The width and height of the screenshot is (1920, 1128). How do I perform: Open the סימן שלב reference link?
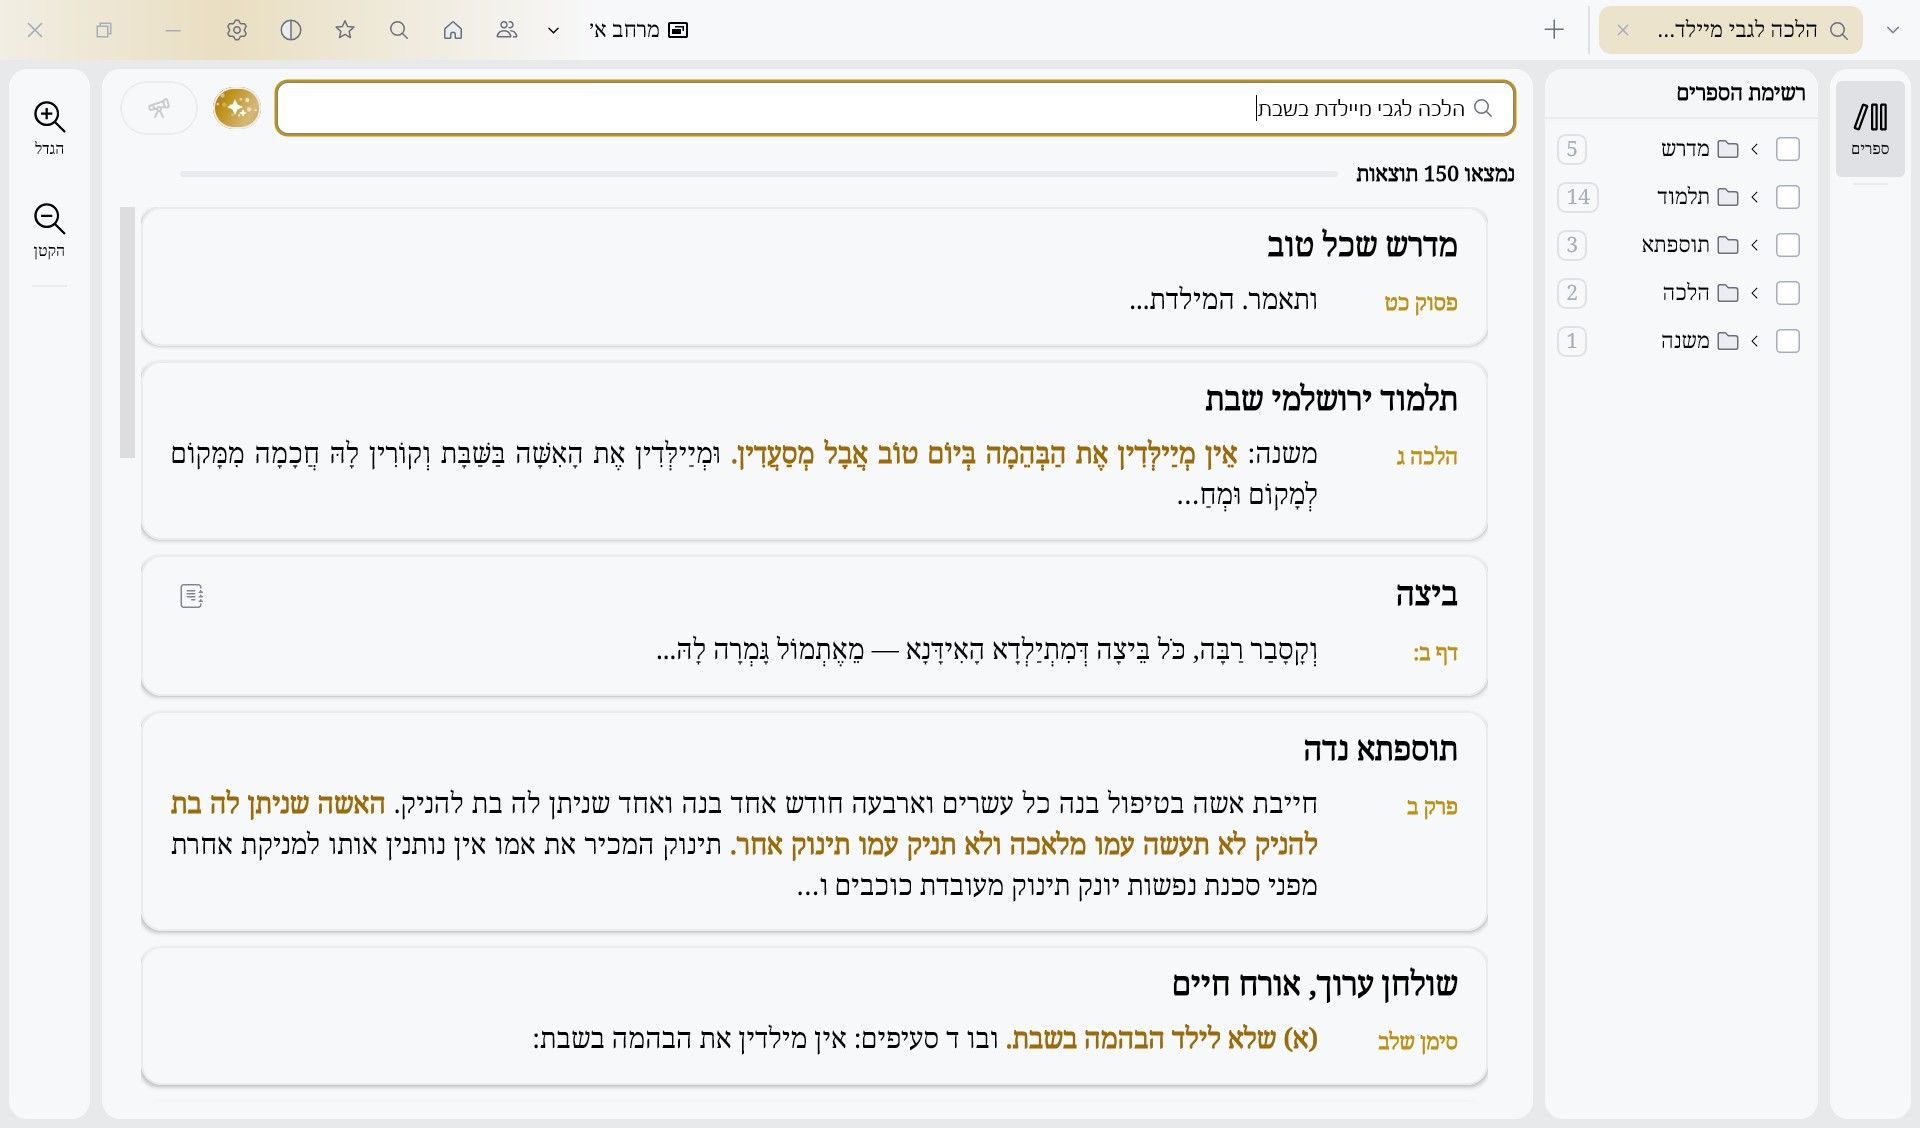click(x=1417, y=1042)
